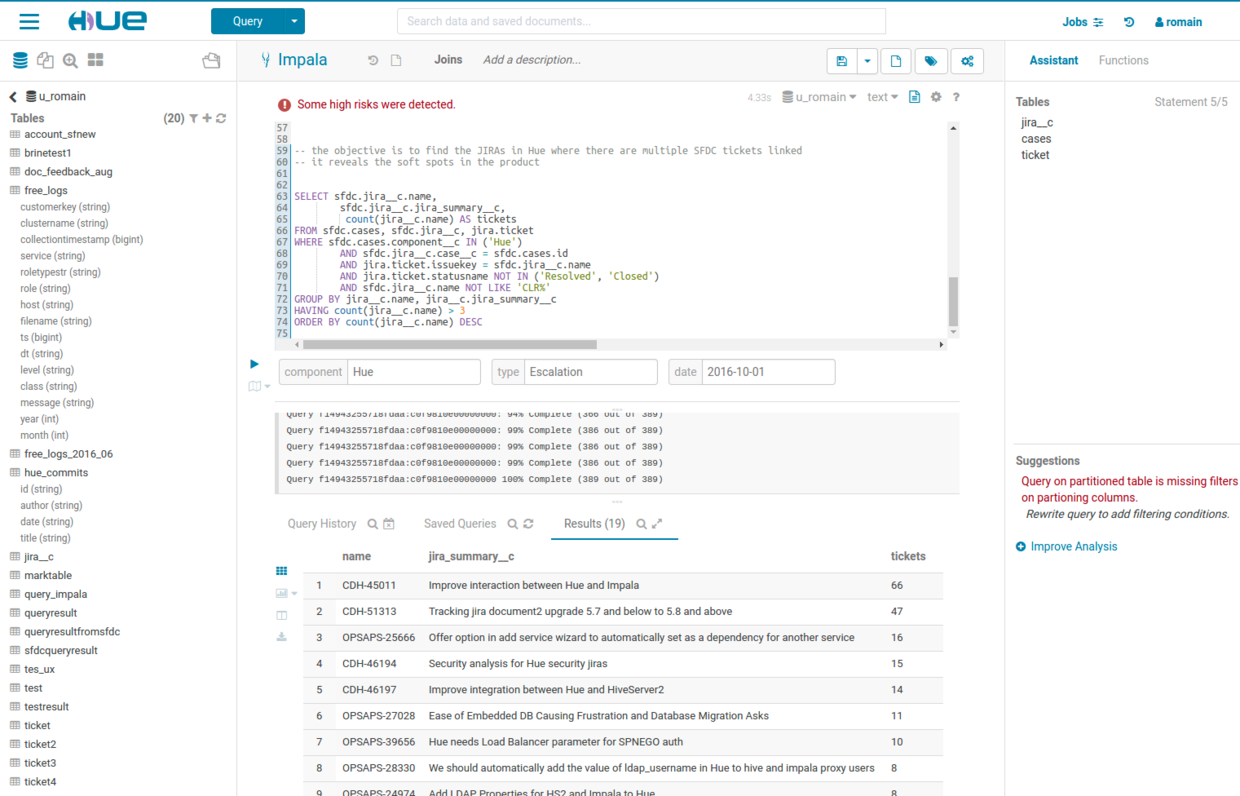Screen dimensions: 1240x796
Task: Save the query with the floppy icon
Action: (842, 61)
